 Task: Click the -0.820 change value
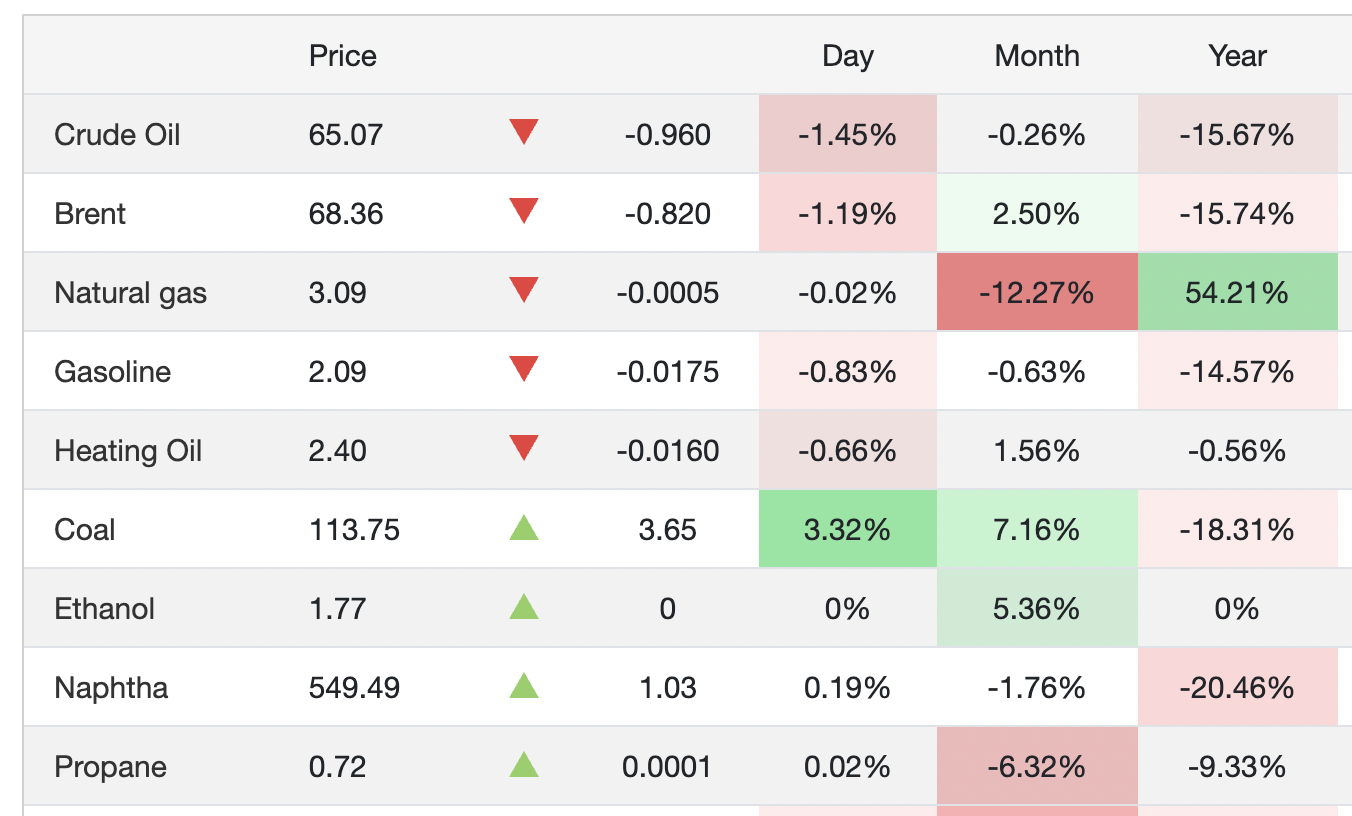pyautogui.click(x=667, y=213)
